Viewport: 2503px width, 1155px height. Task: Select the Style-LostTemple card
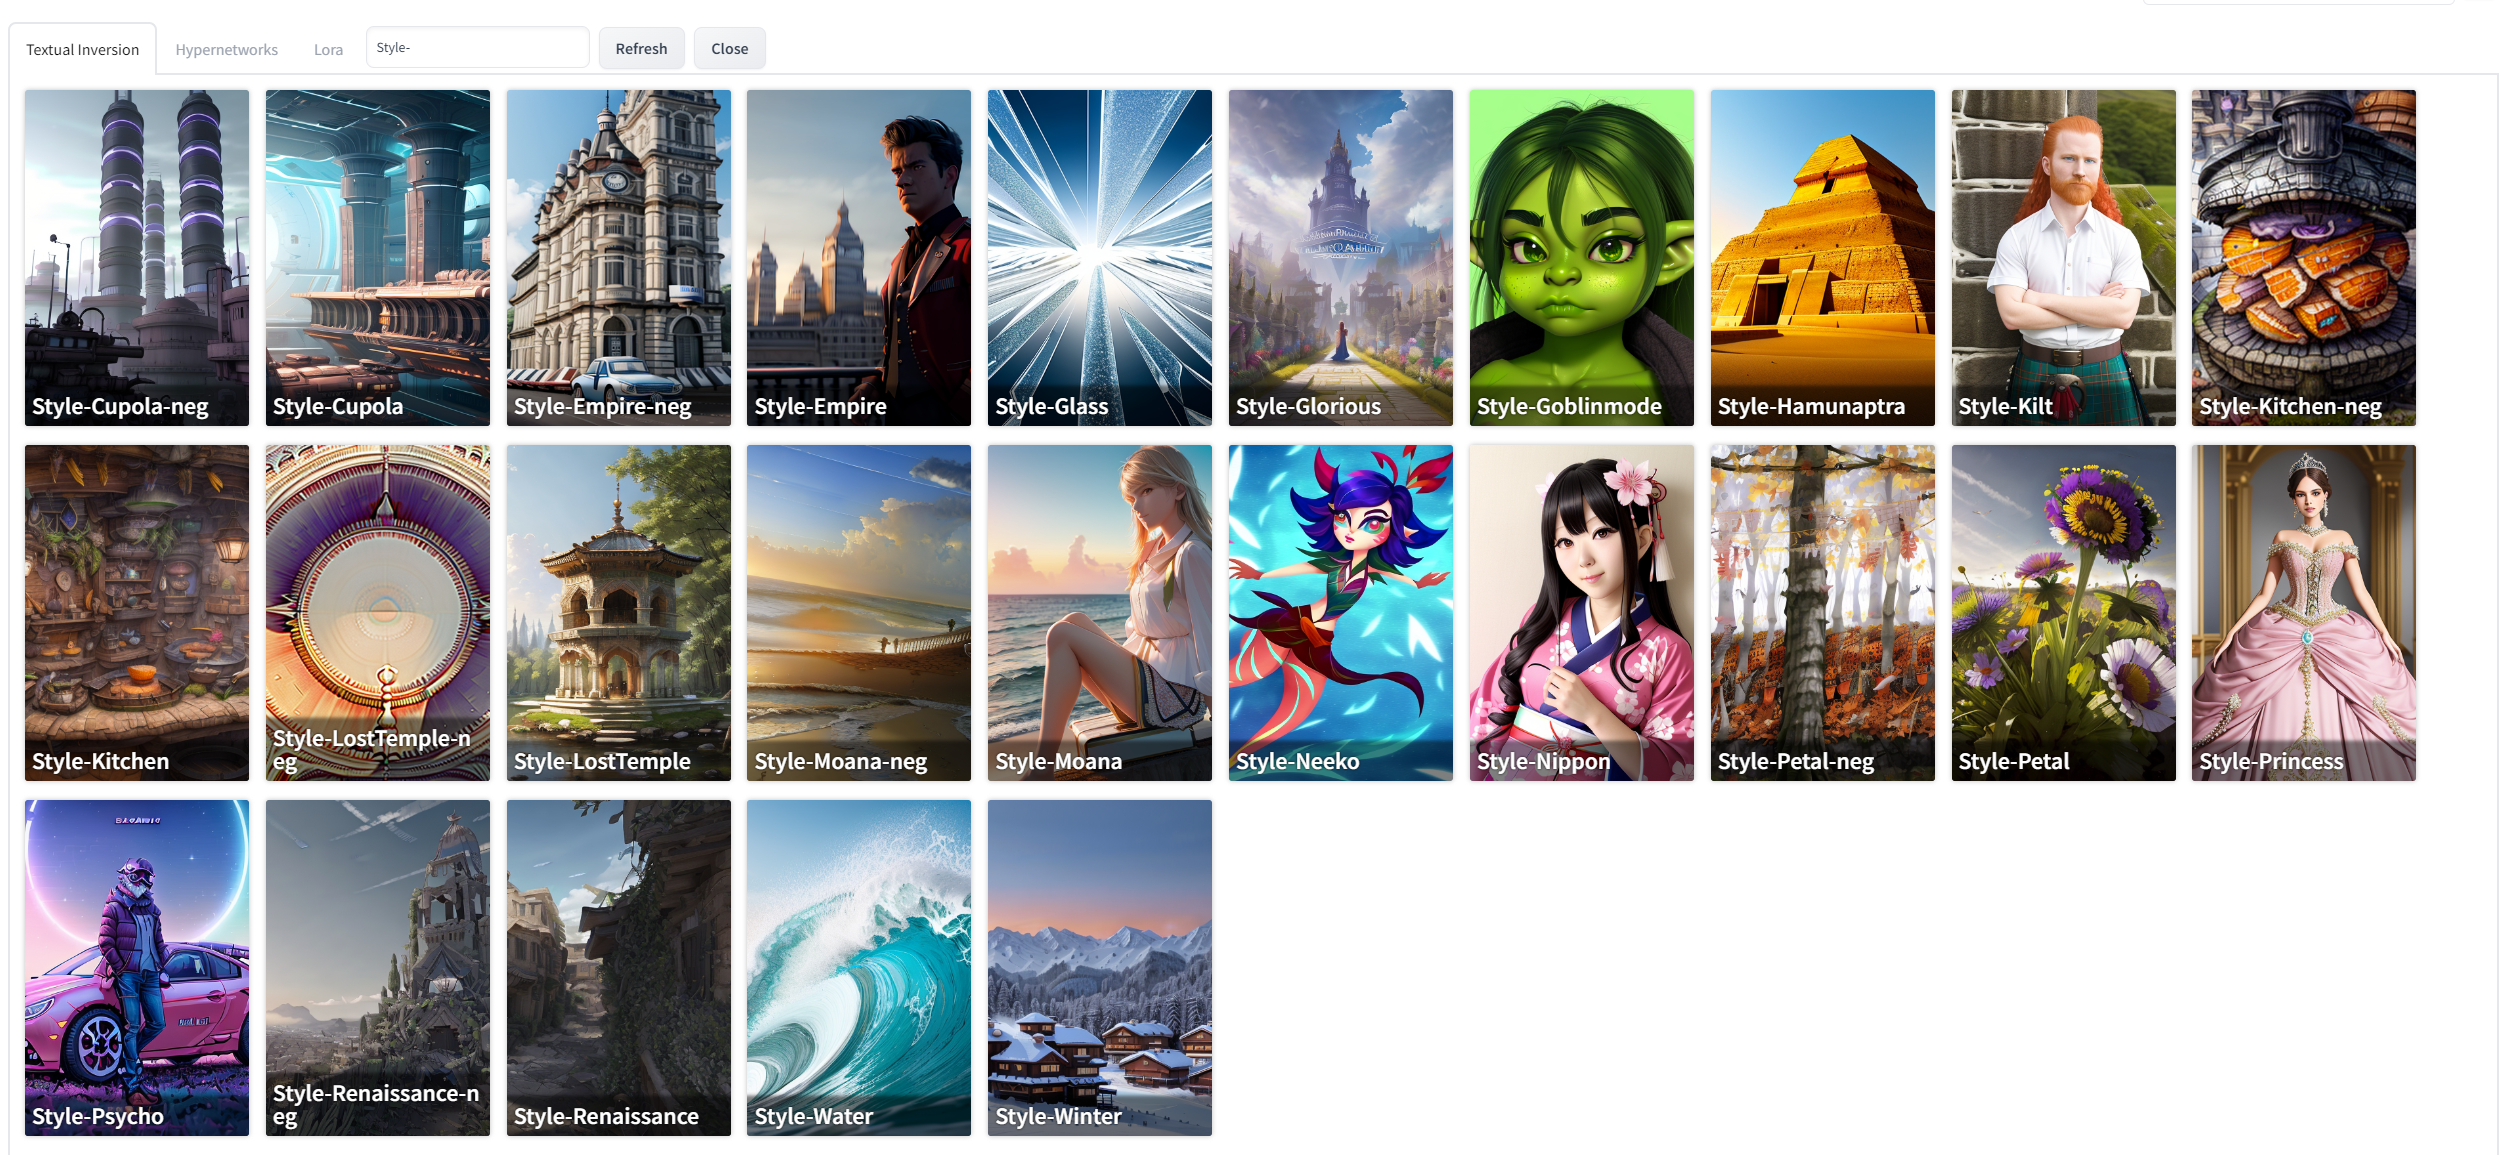click(619, 613)
